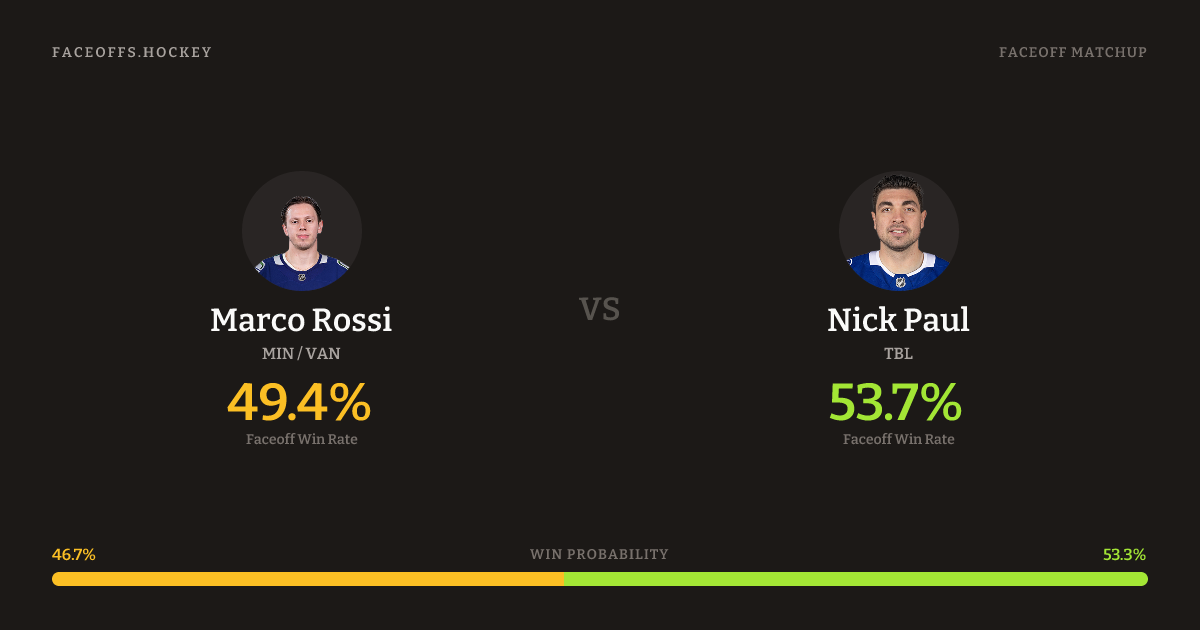Click the FACEOFF MATCHUP header label
Image resolution: width=1200 pixels, height=630 pixels.
pyautogui.click(x=1072, y=52)
